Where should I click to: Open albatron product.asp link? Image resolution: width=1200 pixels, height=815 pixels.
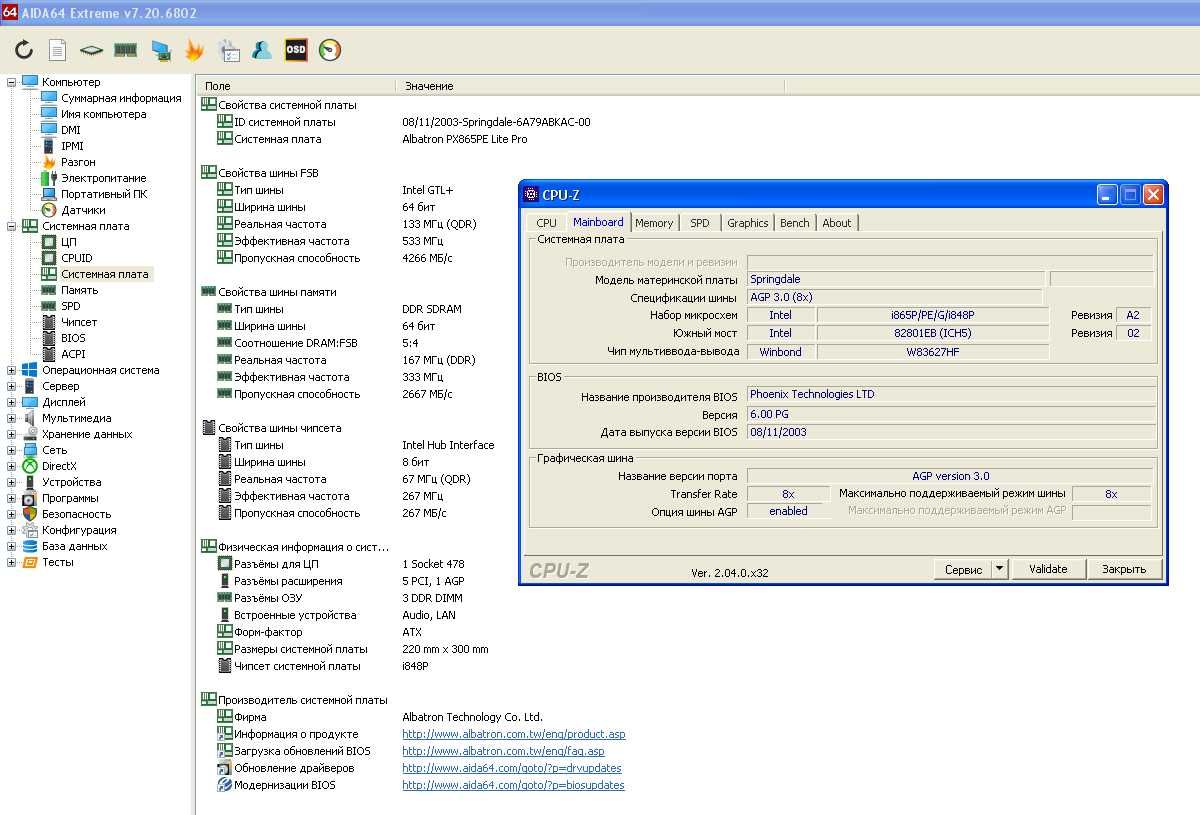(514, 734)
